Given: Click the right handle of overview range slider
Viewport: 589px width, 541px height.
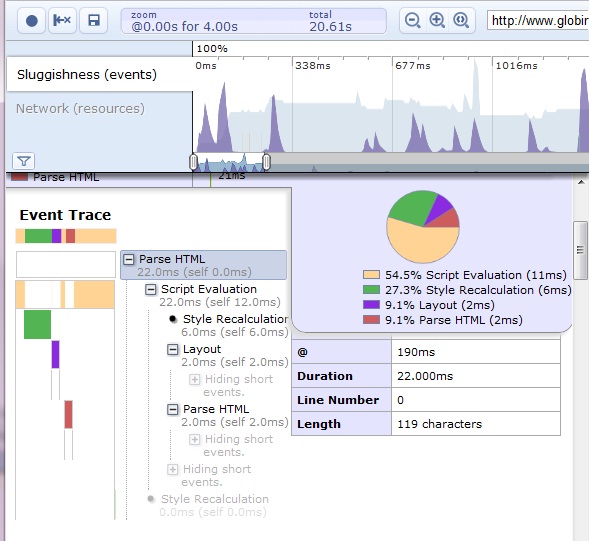Looking at the screenshot, I should coord(266,162).
